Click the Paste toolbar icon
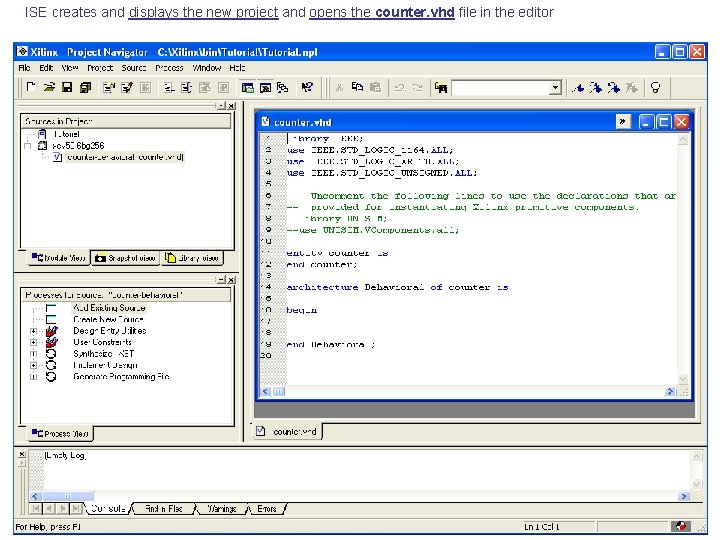720x540 pixels. 376,87
